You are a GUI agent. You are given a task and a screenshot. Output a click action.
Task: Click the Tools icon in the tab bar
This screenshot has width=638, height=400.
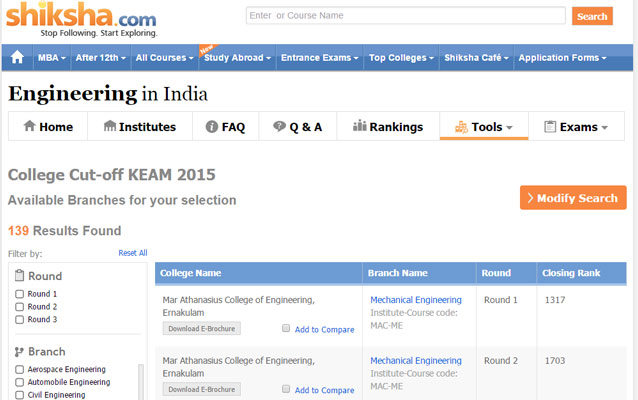pyautogui.click(x=461, y=127)
